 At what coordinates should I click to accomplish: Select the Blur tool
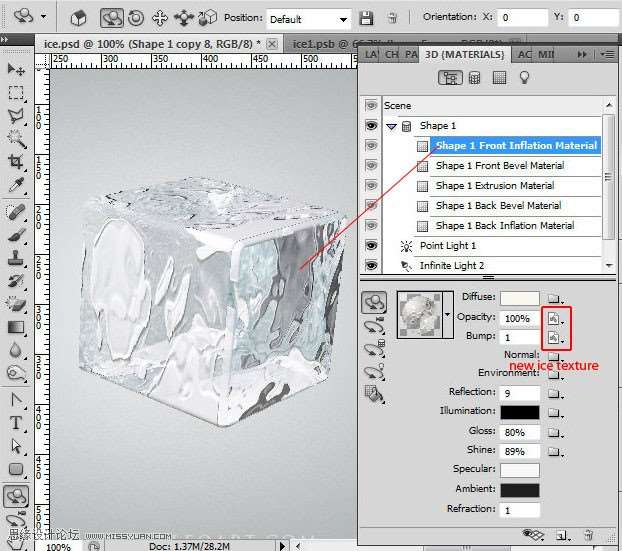click(x=16, y=350)
